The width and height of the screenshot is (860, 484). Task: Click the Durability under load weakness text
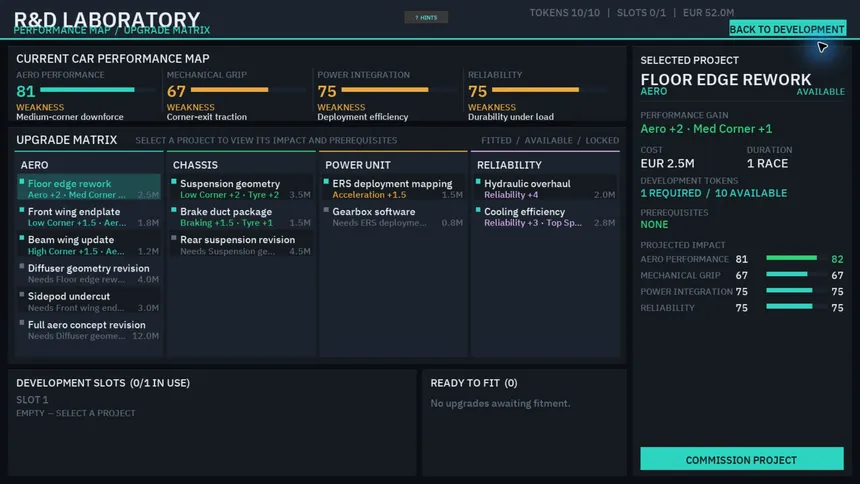tap(511, 117)
